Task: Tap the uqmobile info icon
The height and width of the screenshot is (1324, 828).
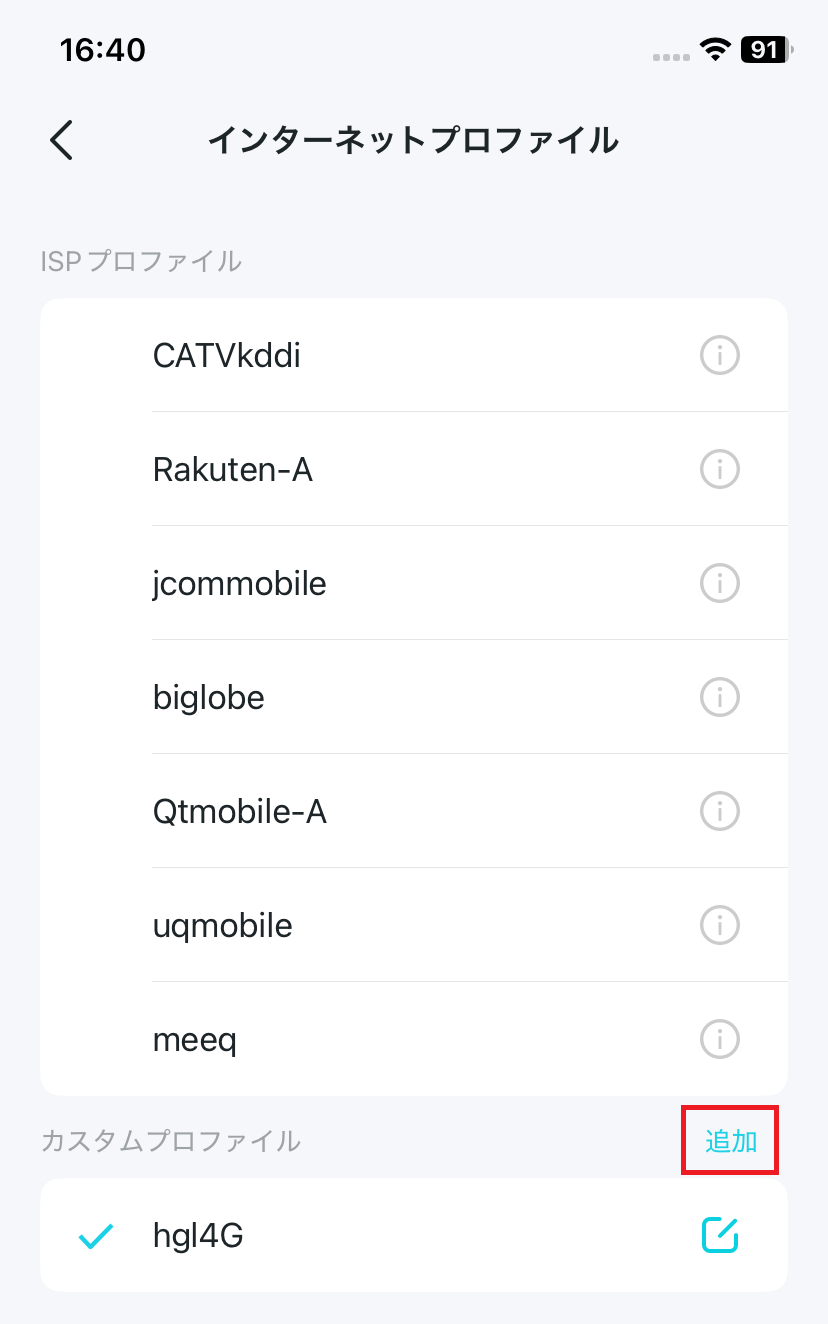Action: (x=719, y=924)
